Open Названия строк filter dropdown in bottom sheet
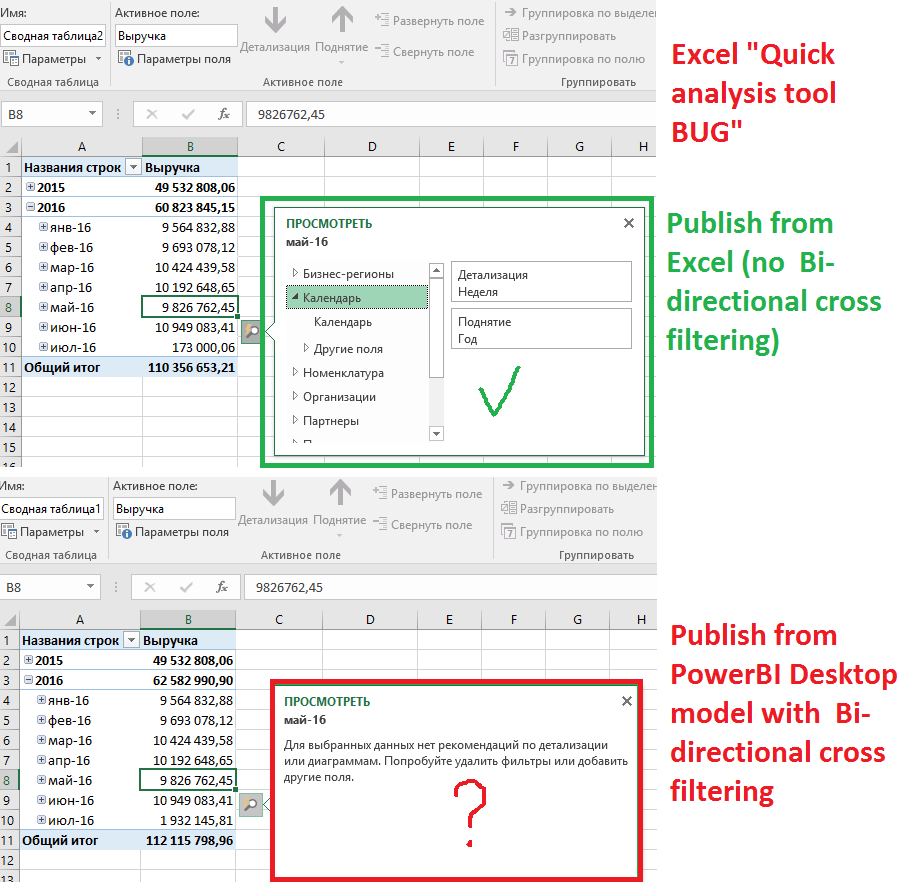This screenshot has width=900, height=882. (131, 640)
